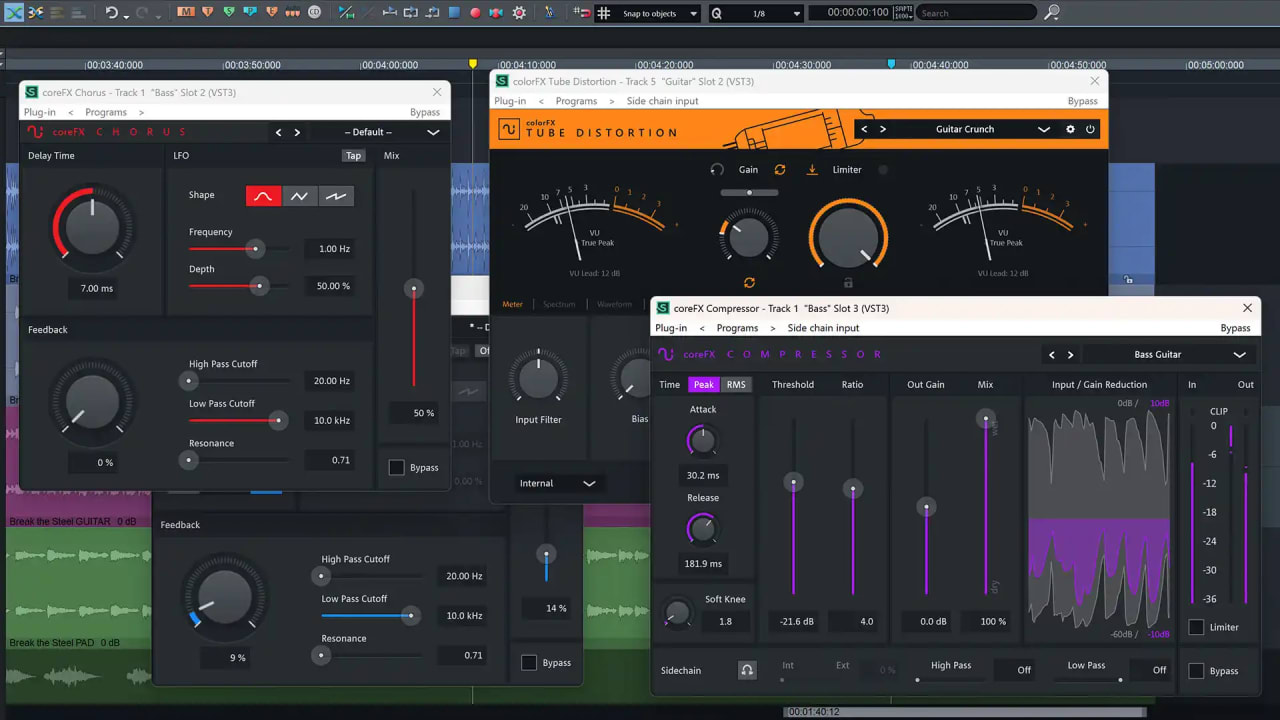Toggle the Tap button in the Chorus LFO section
The image size is (1280, 720).
pyautogui.click(x=353, y=156)
